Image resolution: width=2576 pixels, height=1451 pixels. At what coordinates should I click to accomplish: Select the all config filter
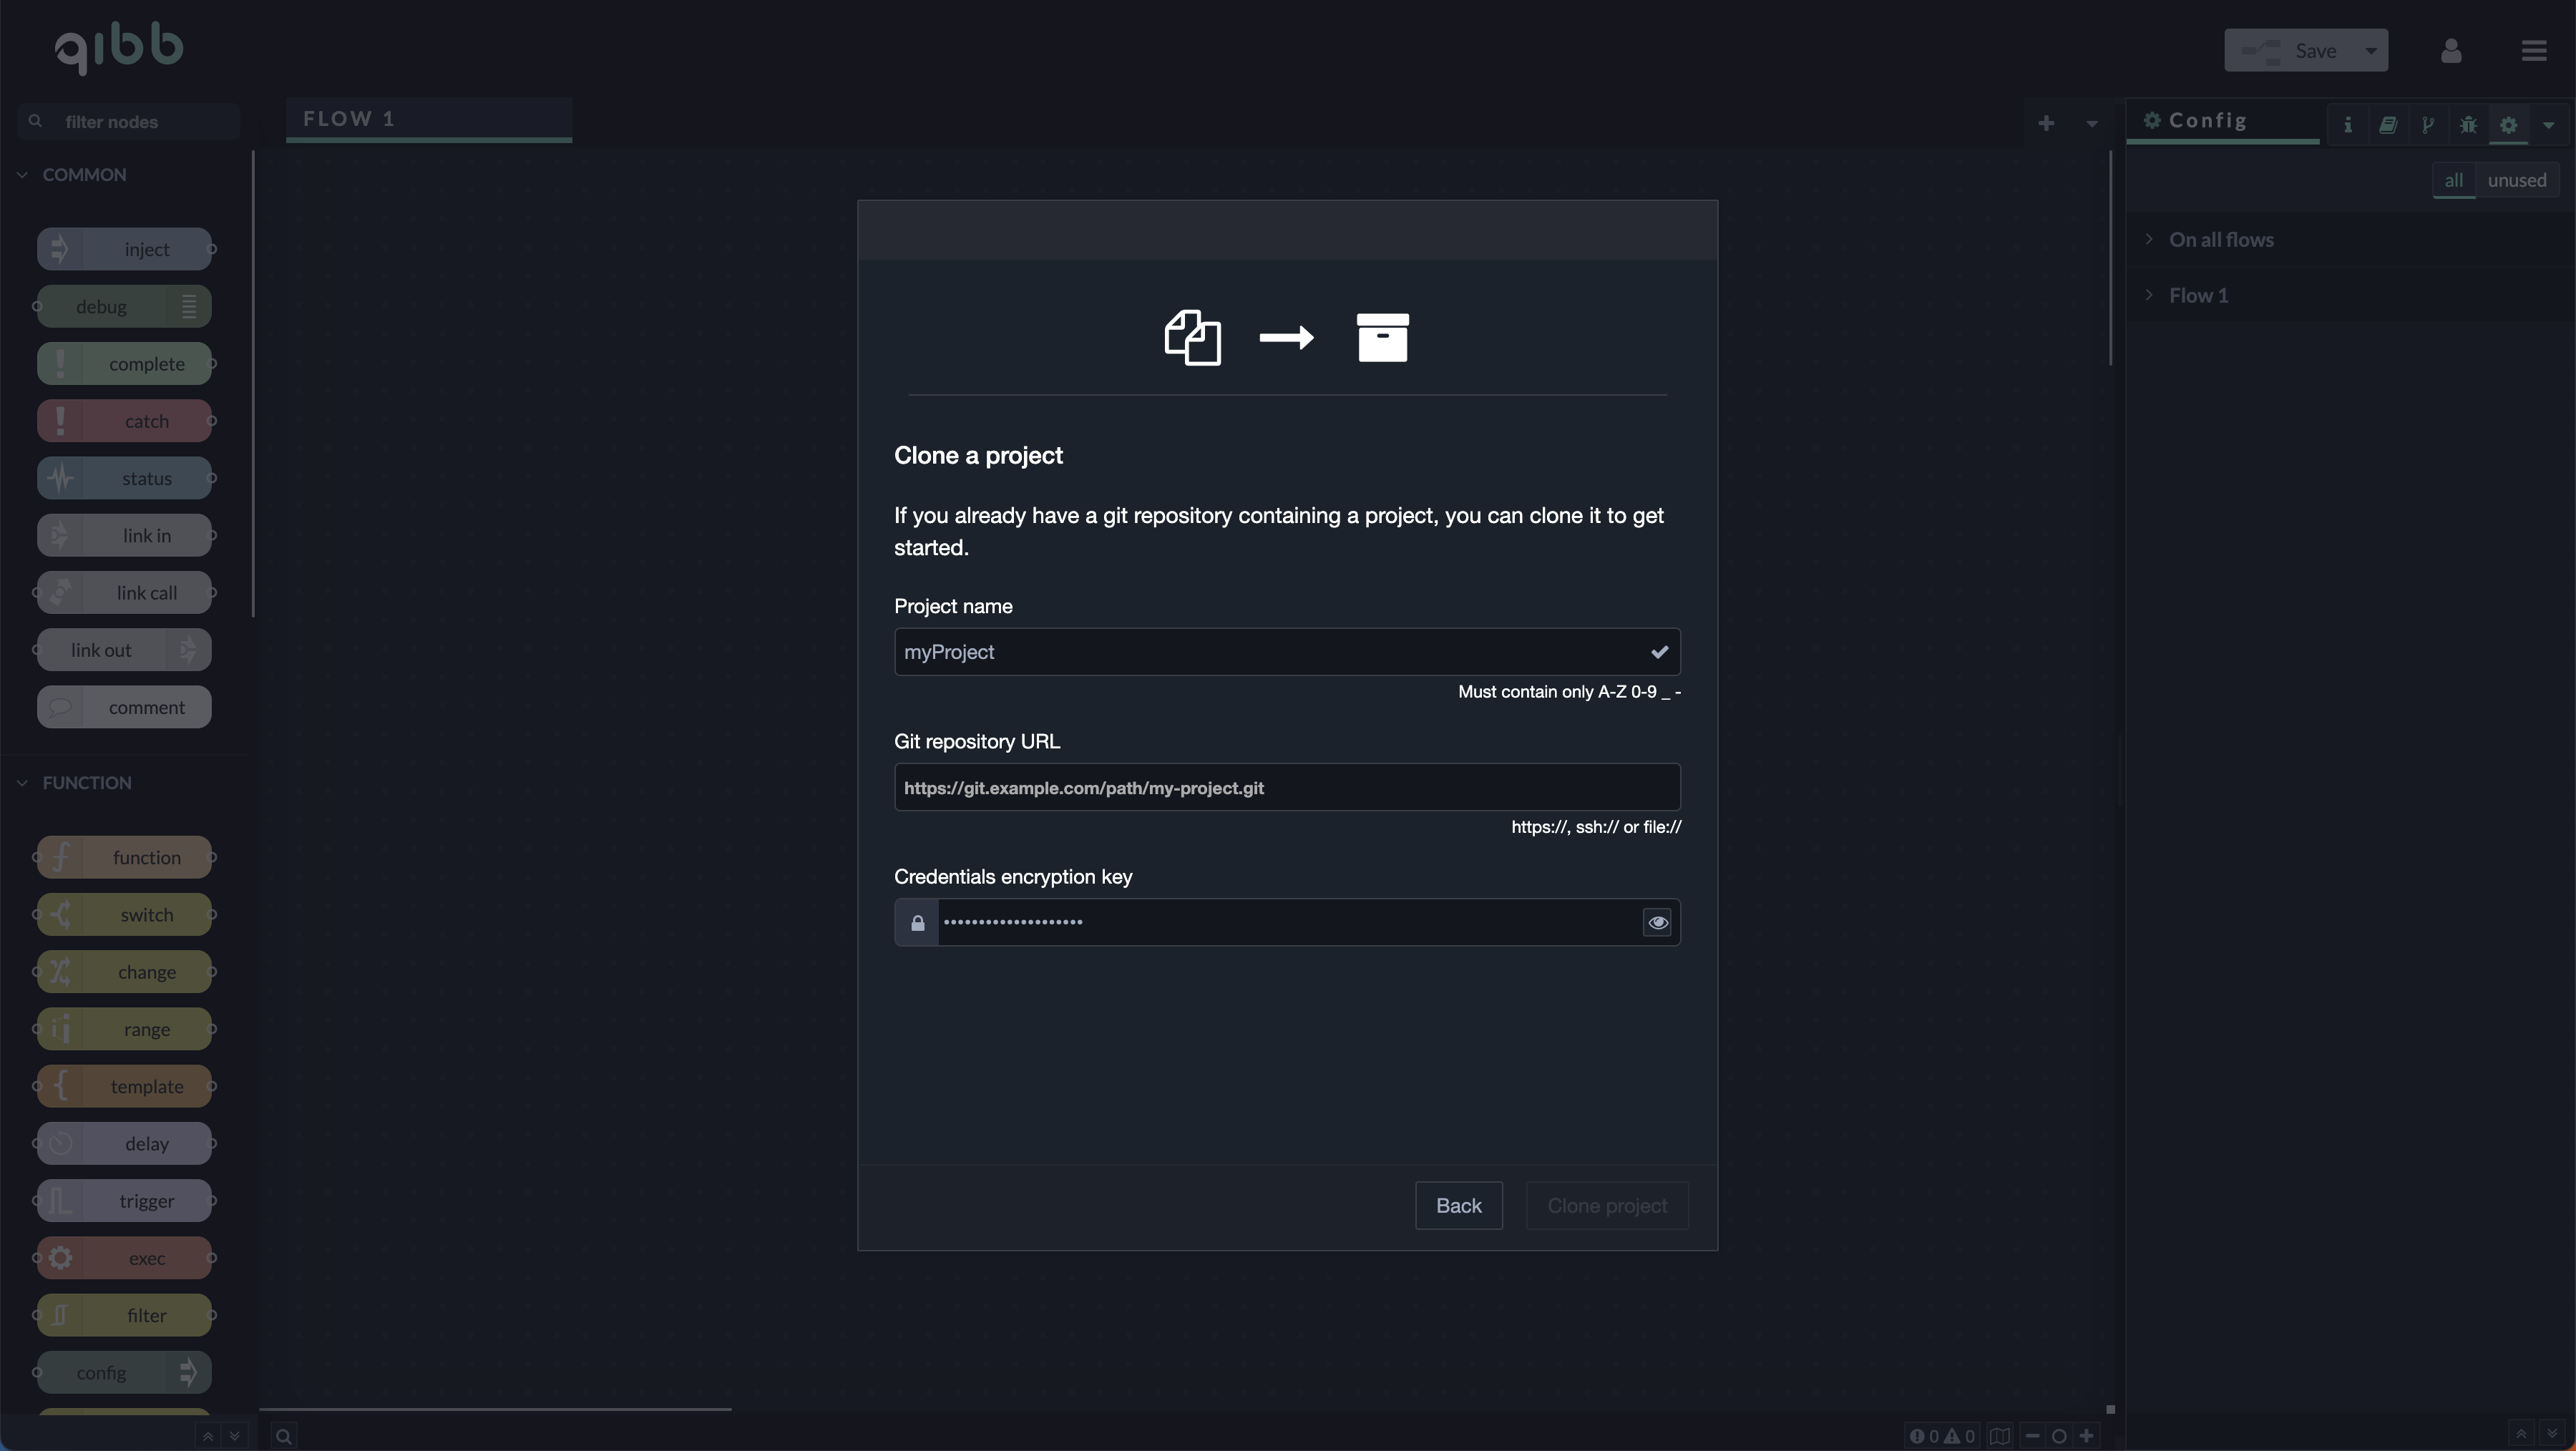tap(2453, 181)
